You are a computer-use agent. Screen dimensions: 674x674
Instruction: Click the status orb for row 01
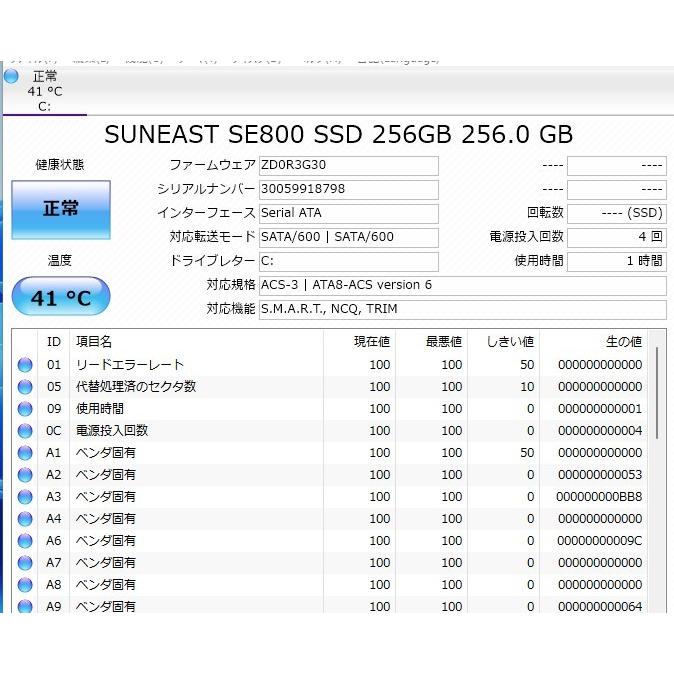click(25, 365)
